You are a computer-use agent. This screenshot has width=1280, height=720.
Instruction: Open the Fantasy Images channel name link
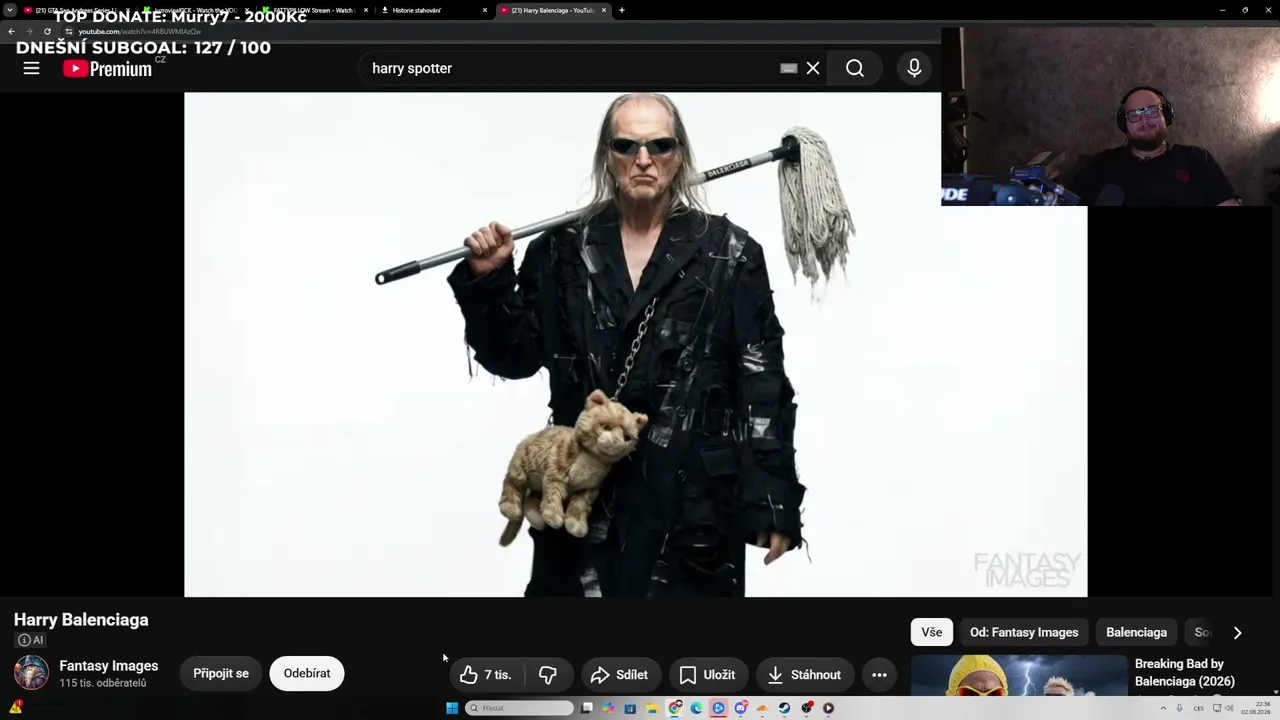point(108,666)
